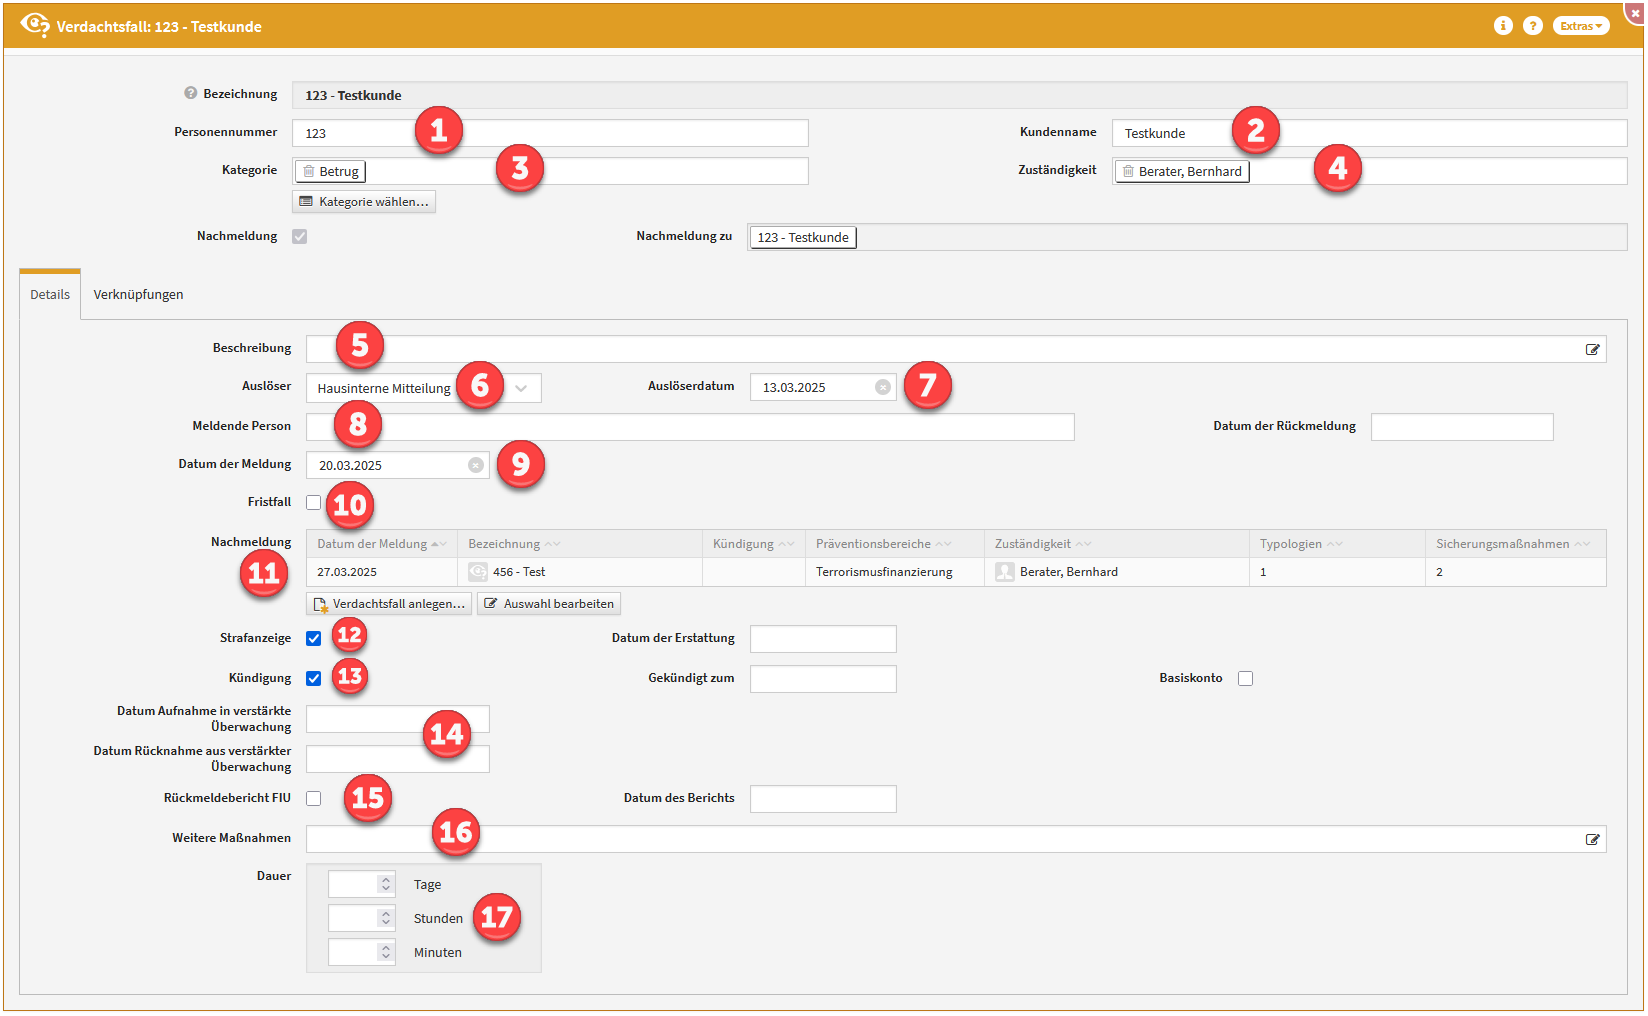Open help via question mark icon
Screen dimensions: 1648x1016
click(x=1532, y=26)
